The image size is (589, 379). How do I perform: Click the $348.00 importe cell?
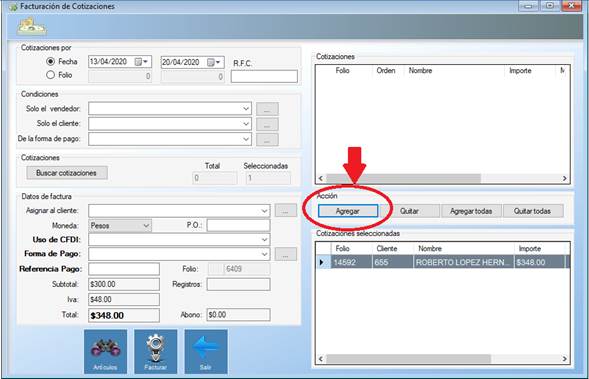pos(539,262)
